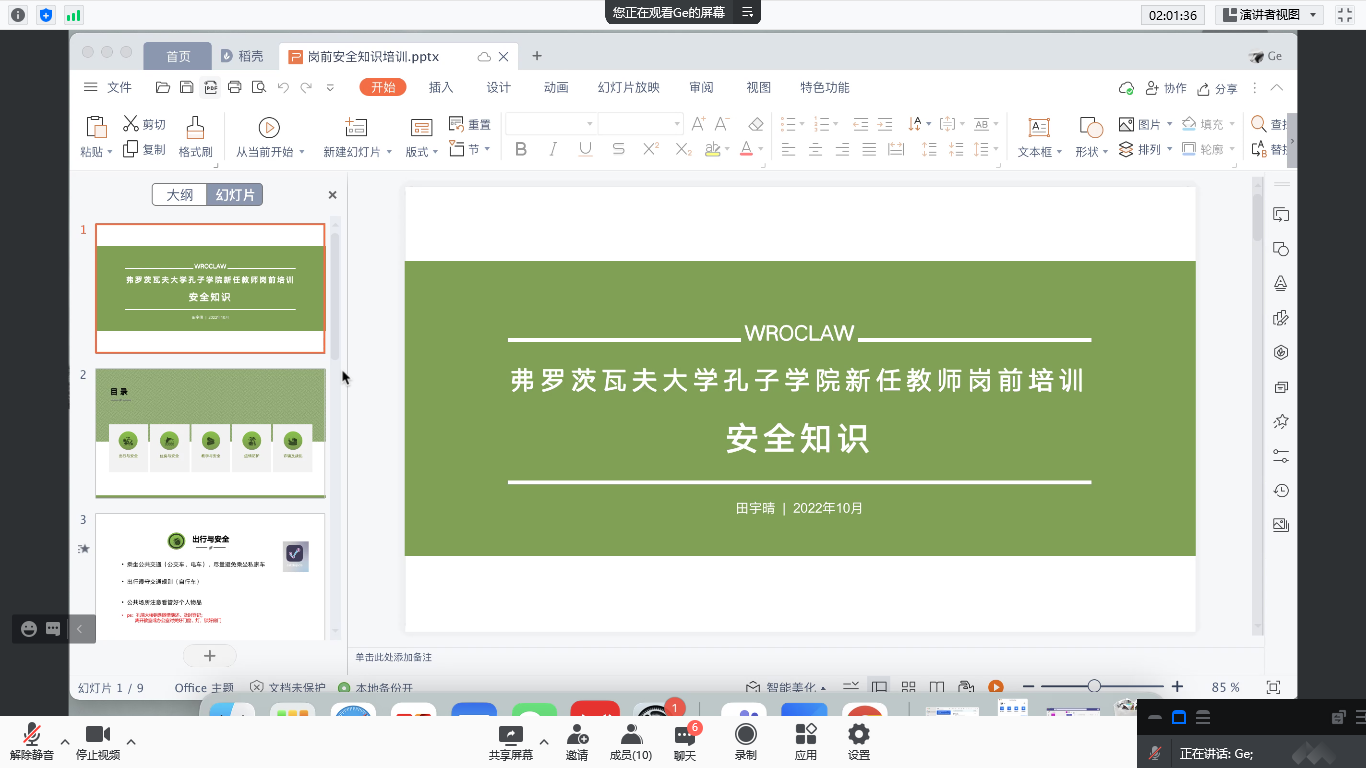1366x768 pixels.
Task: Switch to Outline (大纲) view toggle
Action: tap(180, 195)
